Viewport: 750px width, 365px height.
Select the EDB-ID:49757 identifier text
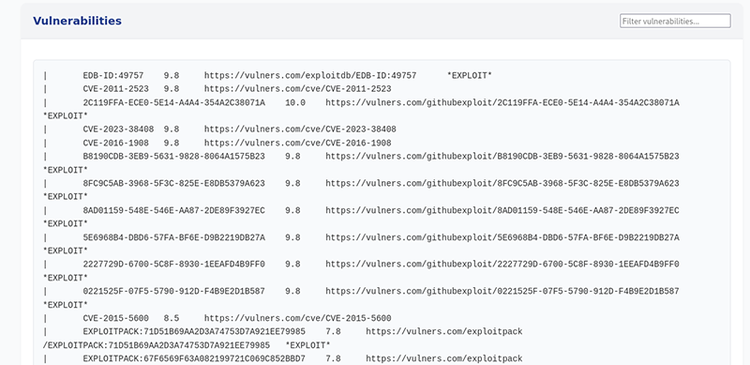tap(113, 76)
